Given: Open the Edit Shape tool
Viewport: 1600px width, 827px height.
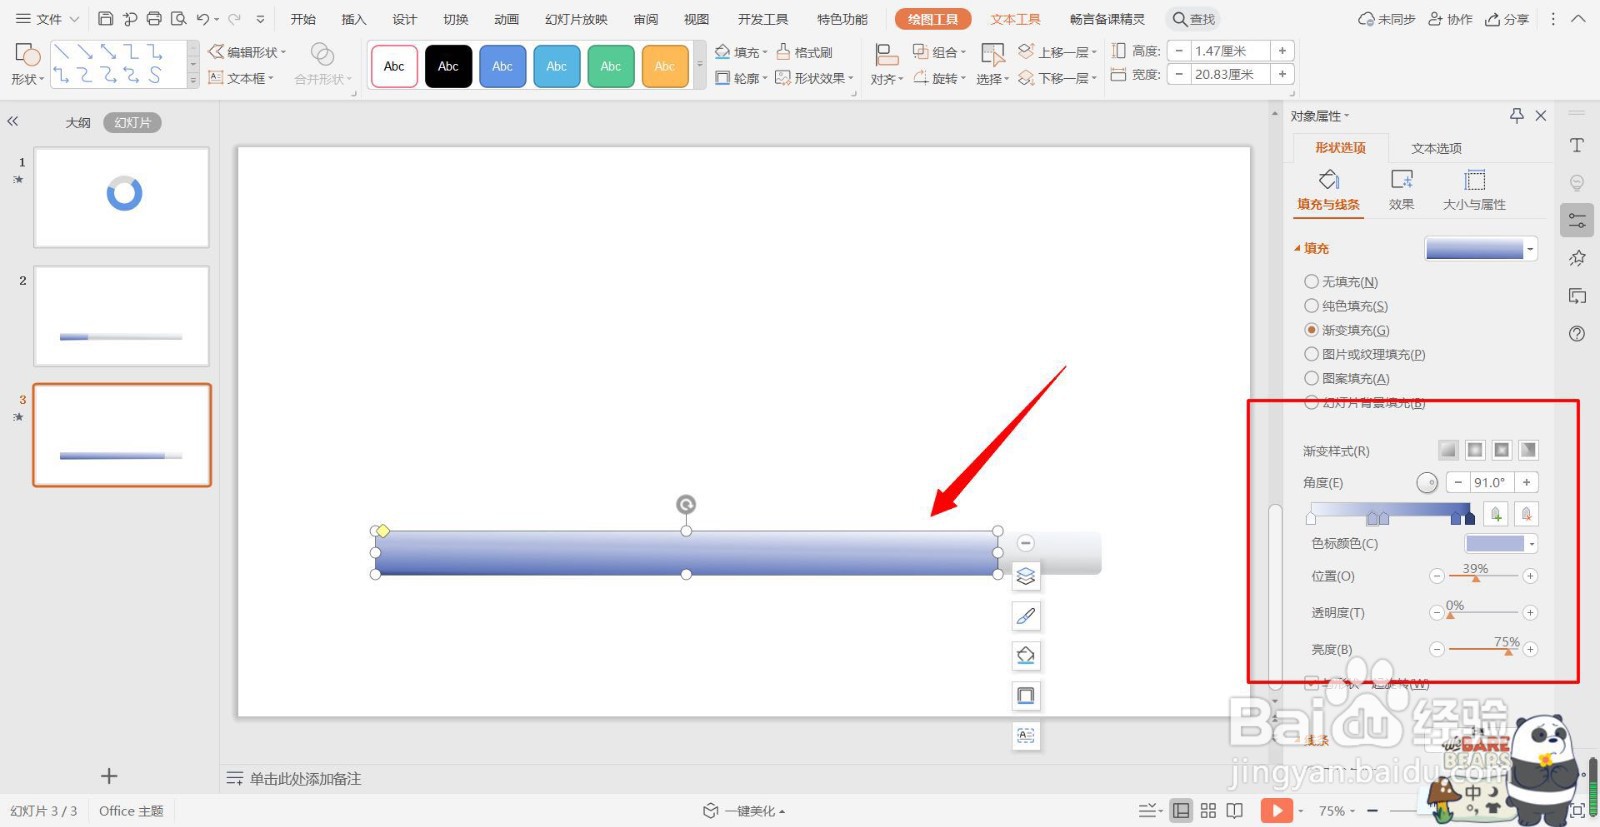Looking at the screenshot, I should [x=246, y=52].
